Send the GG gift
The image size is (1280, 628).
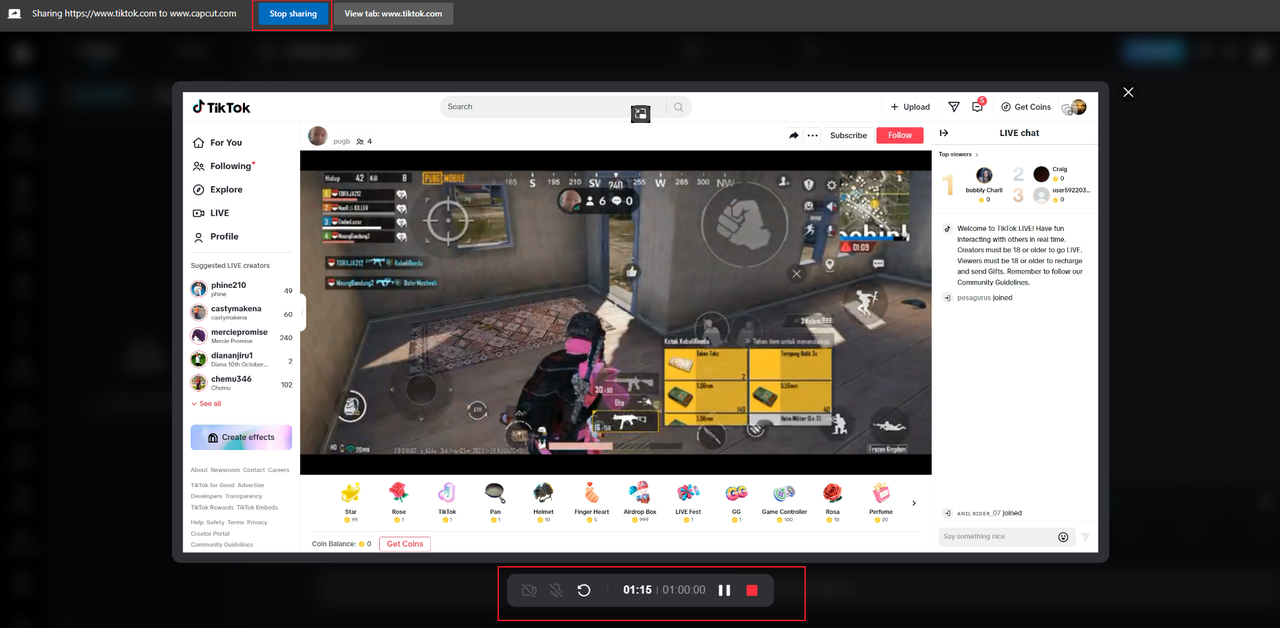(736, 502)
